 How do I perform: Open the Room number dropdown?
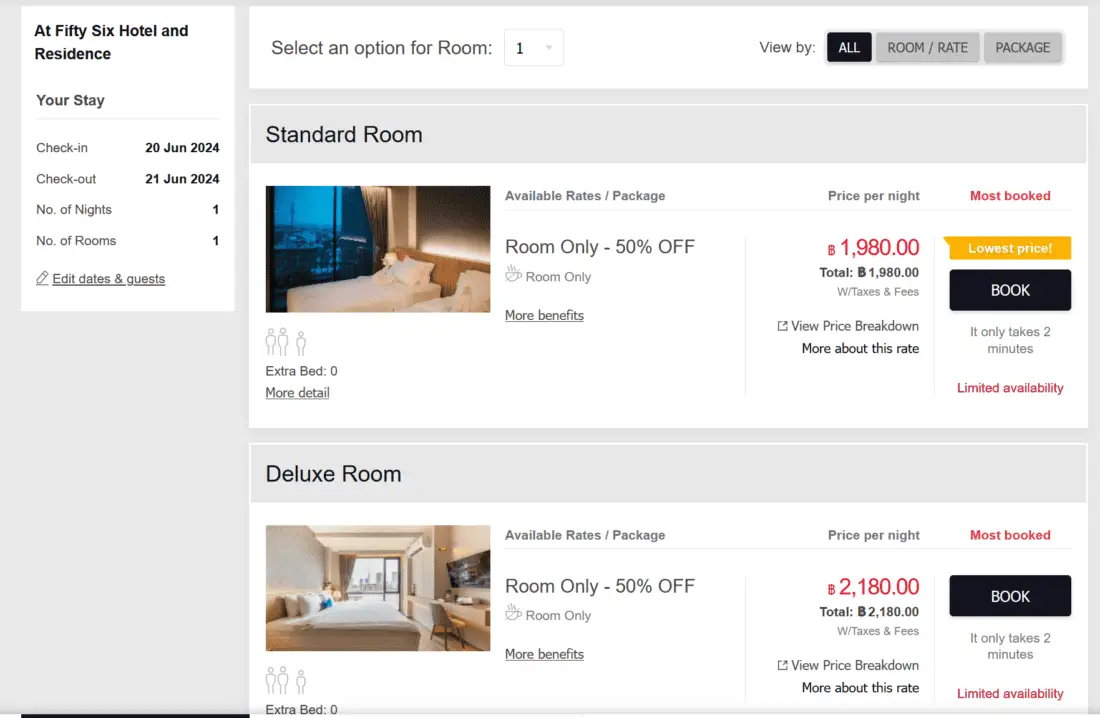(x=534, y=48)
